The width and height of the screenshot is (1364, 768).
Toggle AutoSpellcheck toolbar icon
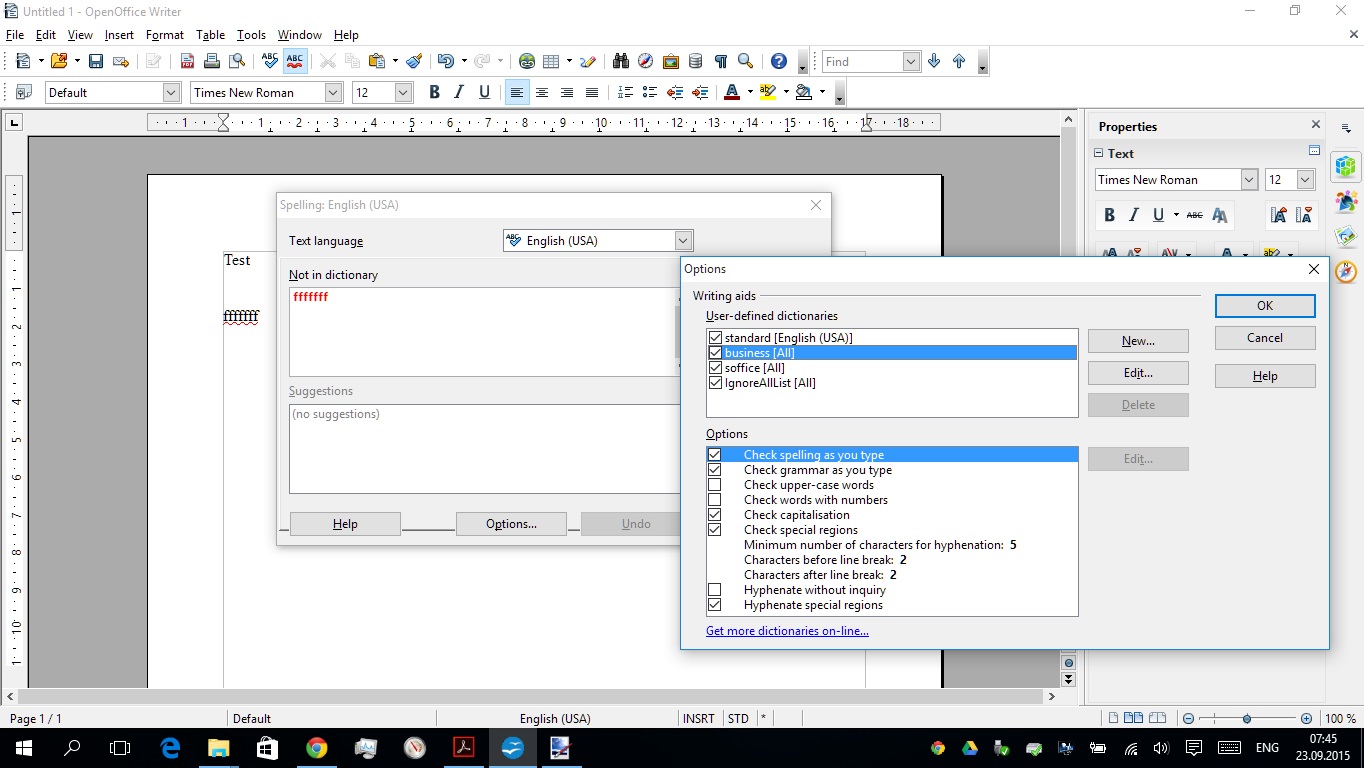(295, 61)
